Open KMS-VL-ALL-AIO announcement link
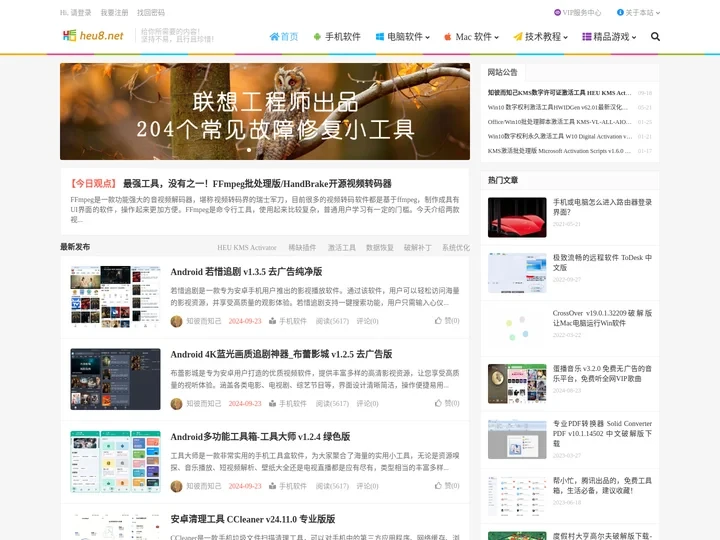This screenshot has height=540, width=720. 560,122
